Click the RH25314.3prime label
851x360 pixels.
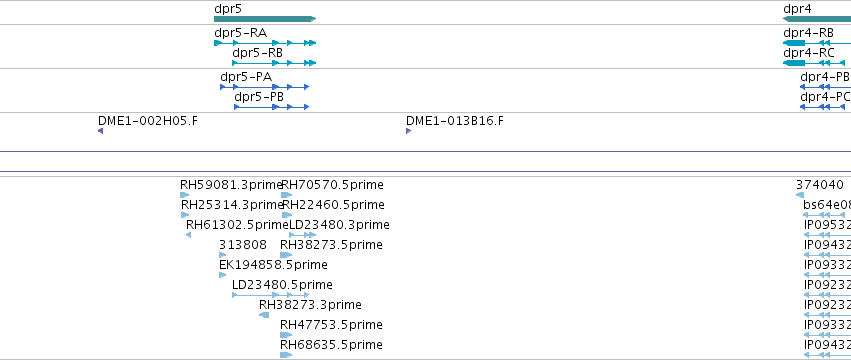[x=232, y=205]
